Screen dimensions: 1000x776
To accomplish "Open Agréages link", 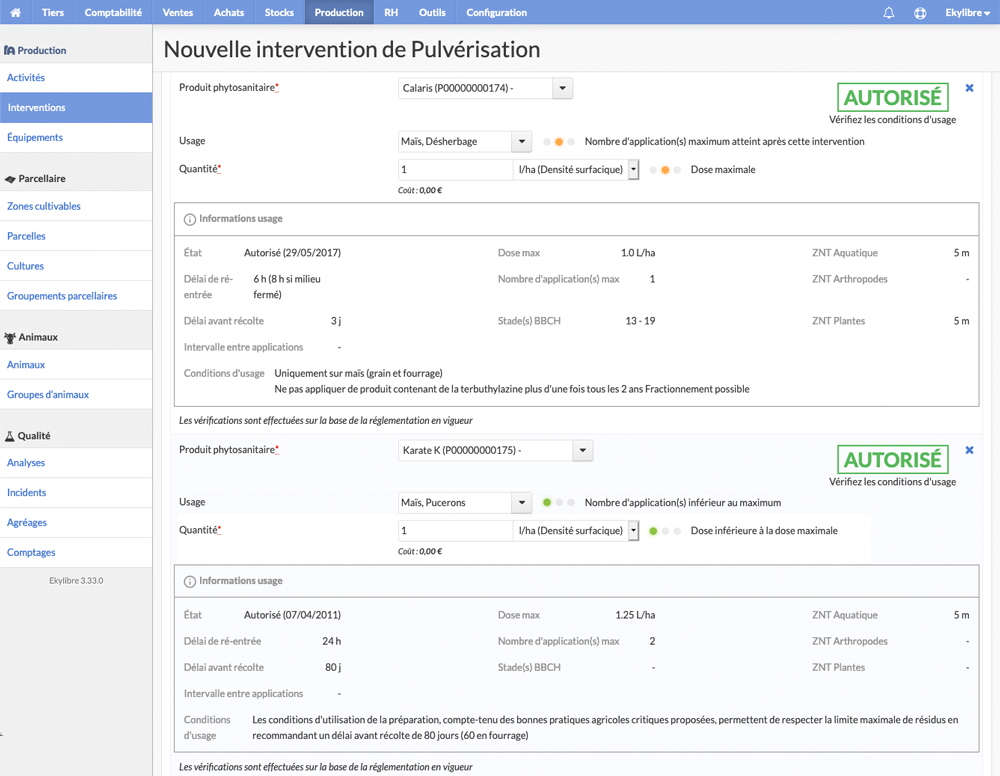I will 27,522.
